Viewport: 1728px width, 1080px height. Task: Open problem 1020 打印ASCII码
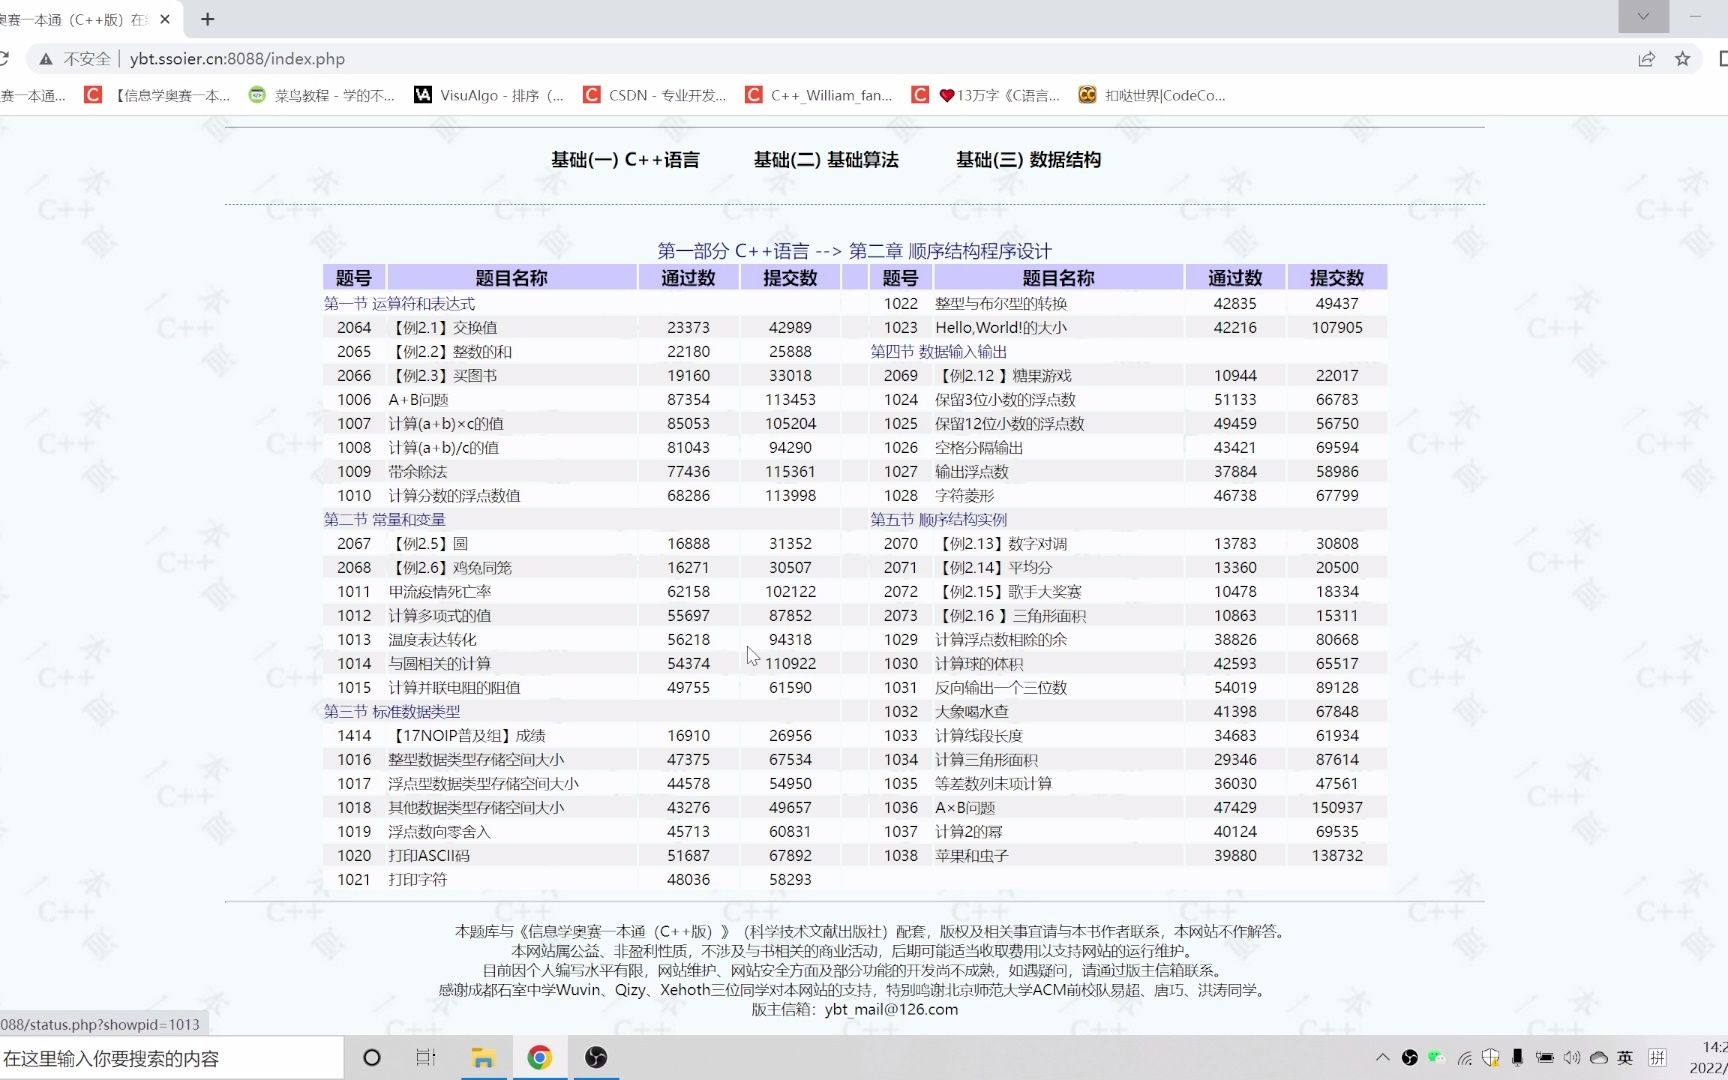point(429,856)
